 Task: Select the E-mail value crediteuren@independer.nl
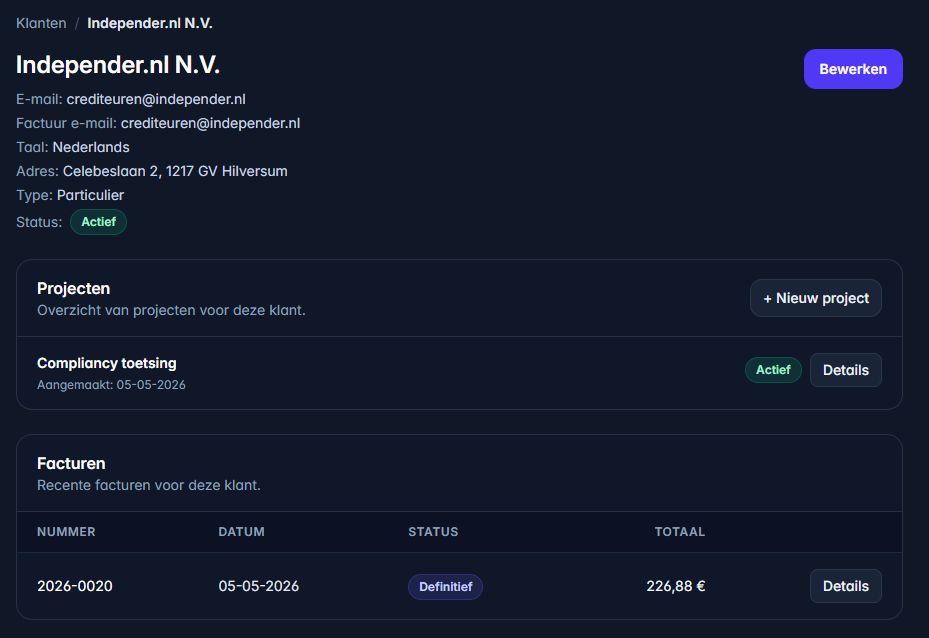[156, 100]
